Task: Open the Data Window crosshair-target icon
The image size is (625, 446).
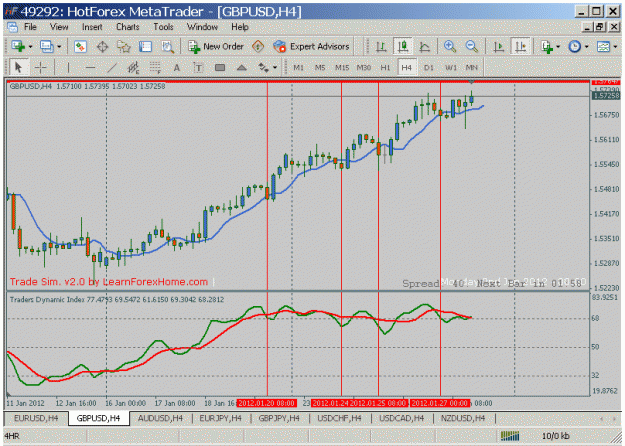Action: point(102,47)
